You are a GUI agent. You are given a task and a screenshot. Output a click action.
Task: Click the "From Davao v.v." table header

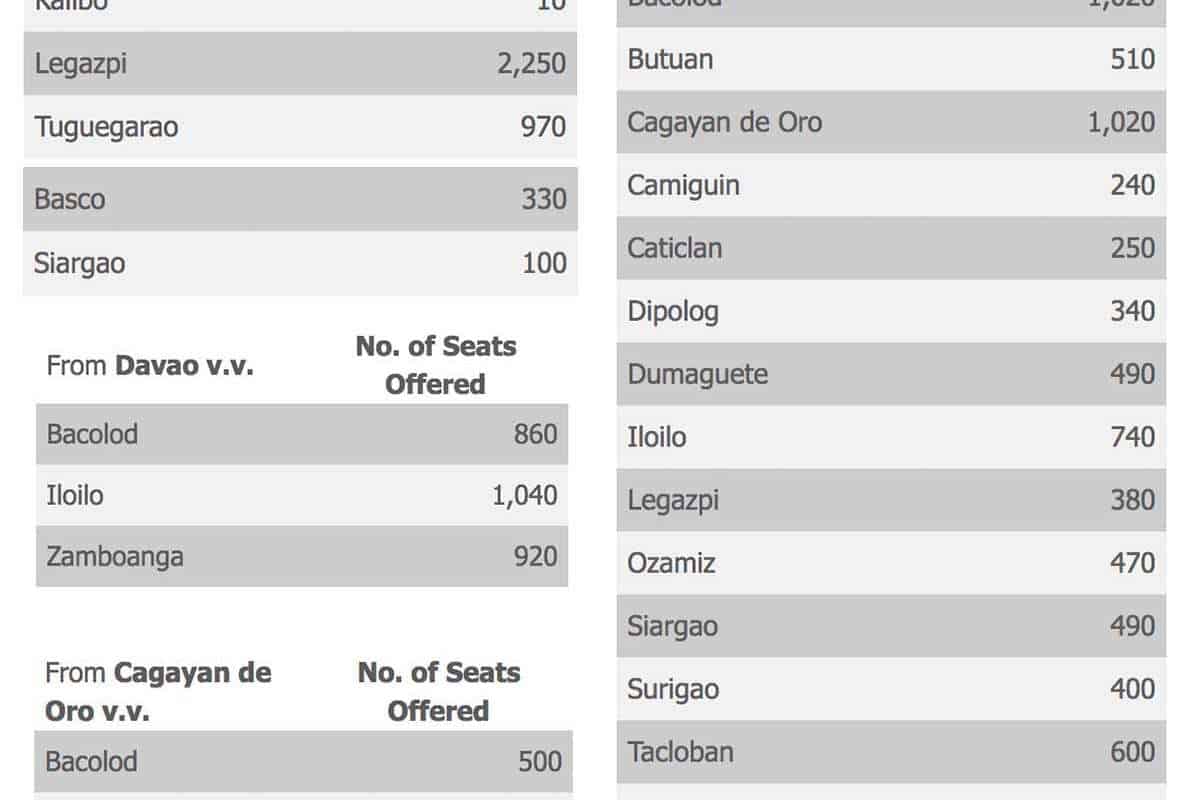click(150, 365)
